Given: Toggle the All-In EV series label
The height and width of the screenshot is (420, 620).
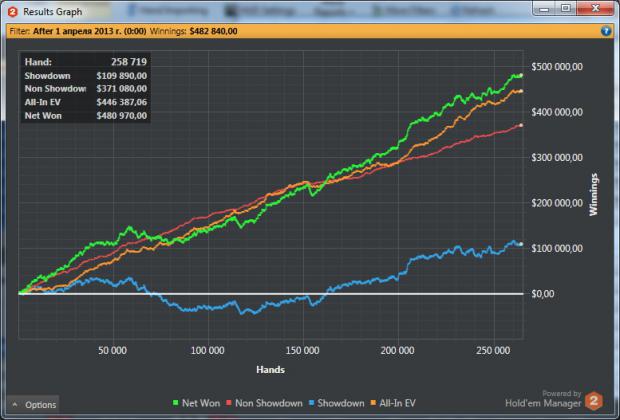Looking at the screenshot, I should 397,403.
